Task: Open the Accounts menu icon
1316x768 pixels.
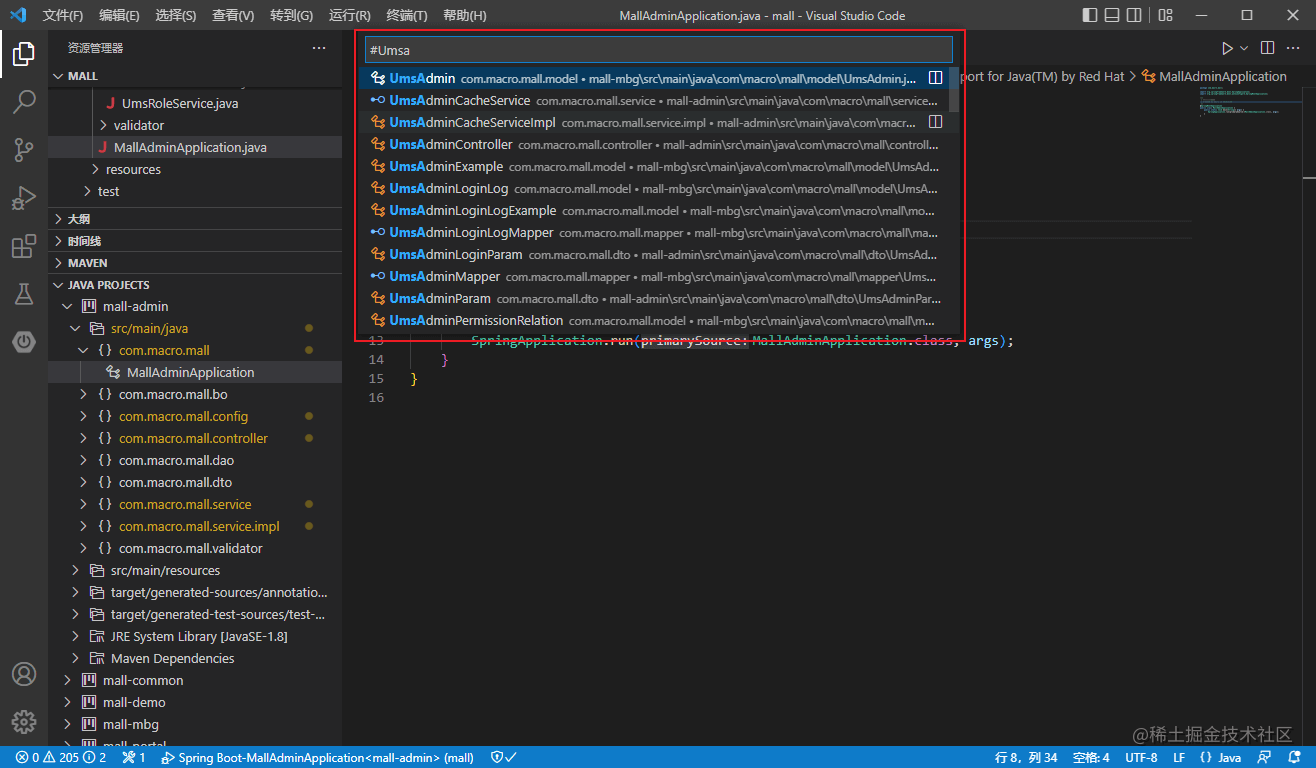Action: click(x=24, y=674)
